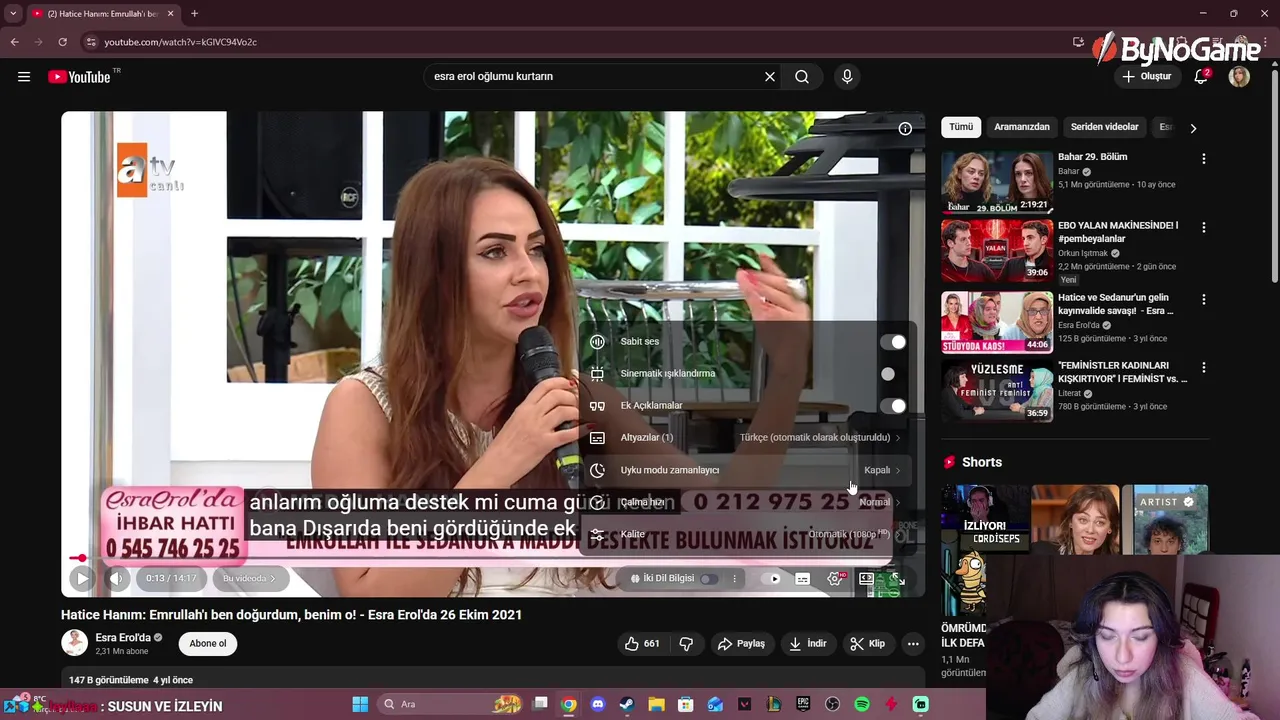Open Çalma hızı submenu
Image resolution: width=1280 pixels, height=720 pixels.
746,502
